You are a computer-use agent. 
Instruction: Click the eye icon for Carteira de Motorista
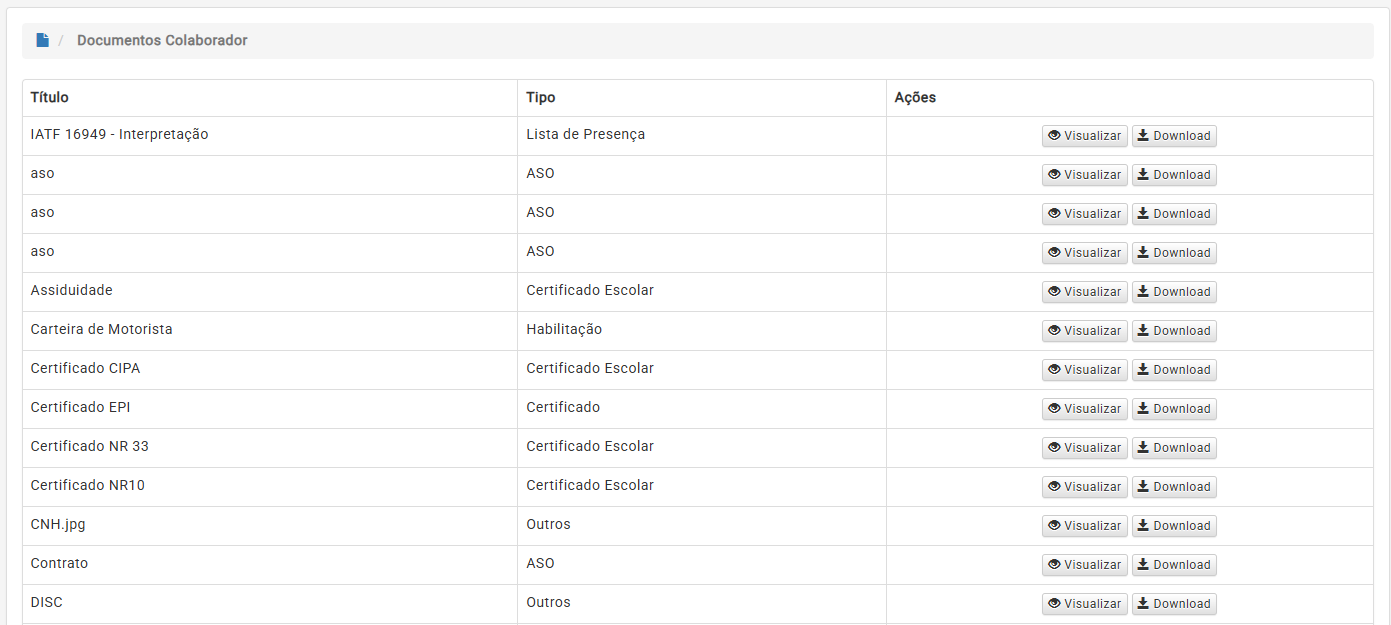(1053, 331)
